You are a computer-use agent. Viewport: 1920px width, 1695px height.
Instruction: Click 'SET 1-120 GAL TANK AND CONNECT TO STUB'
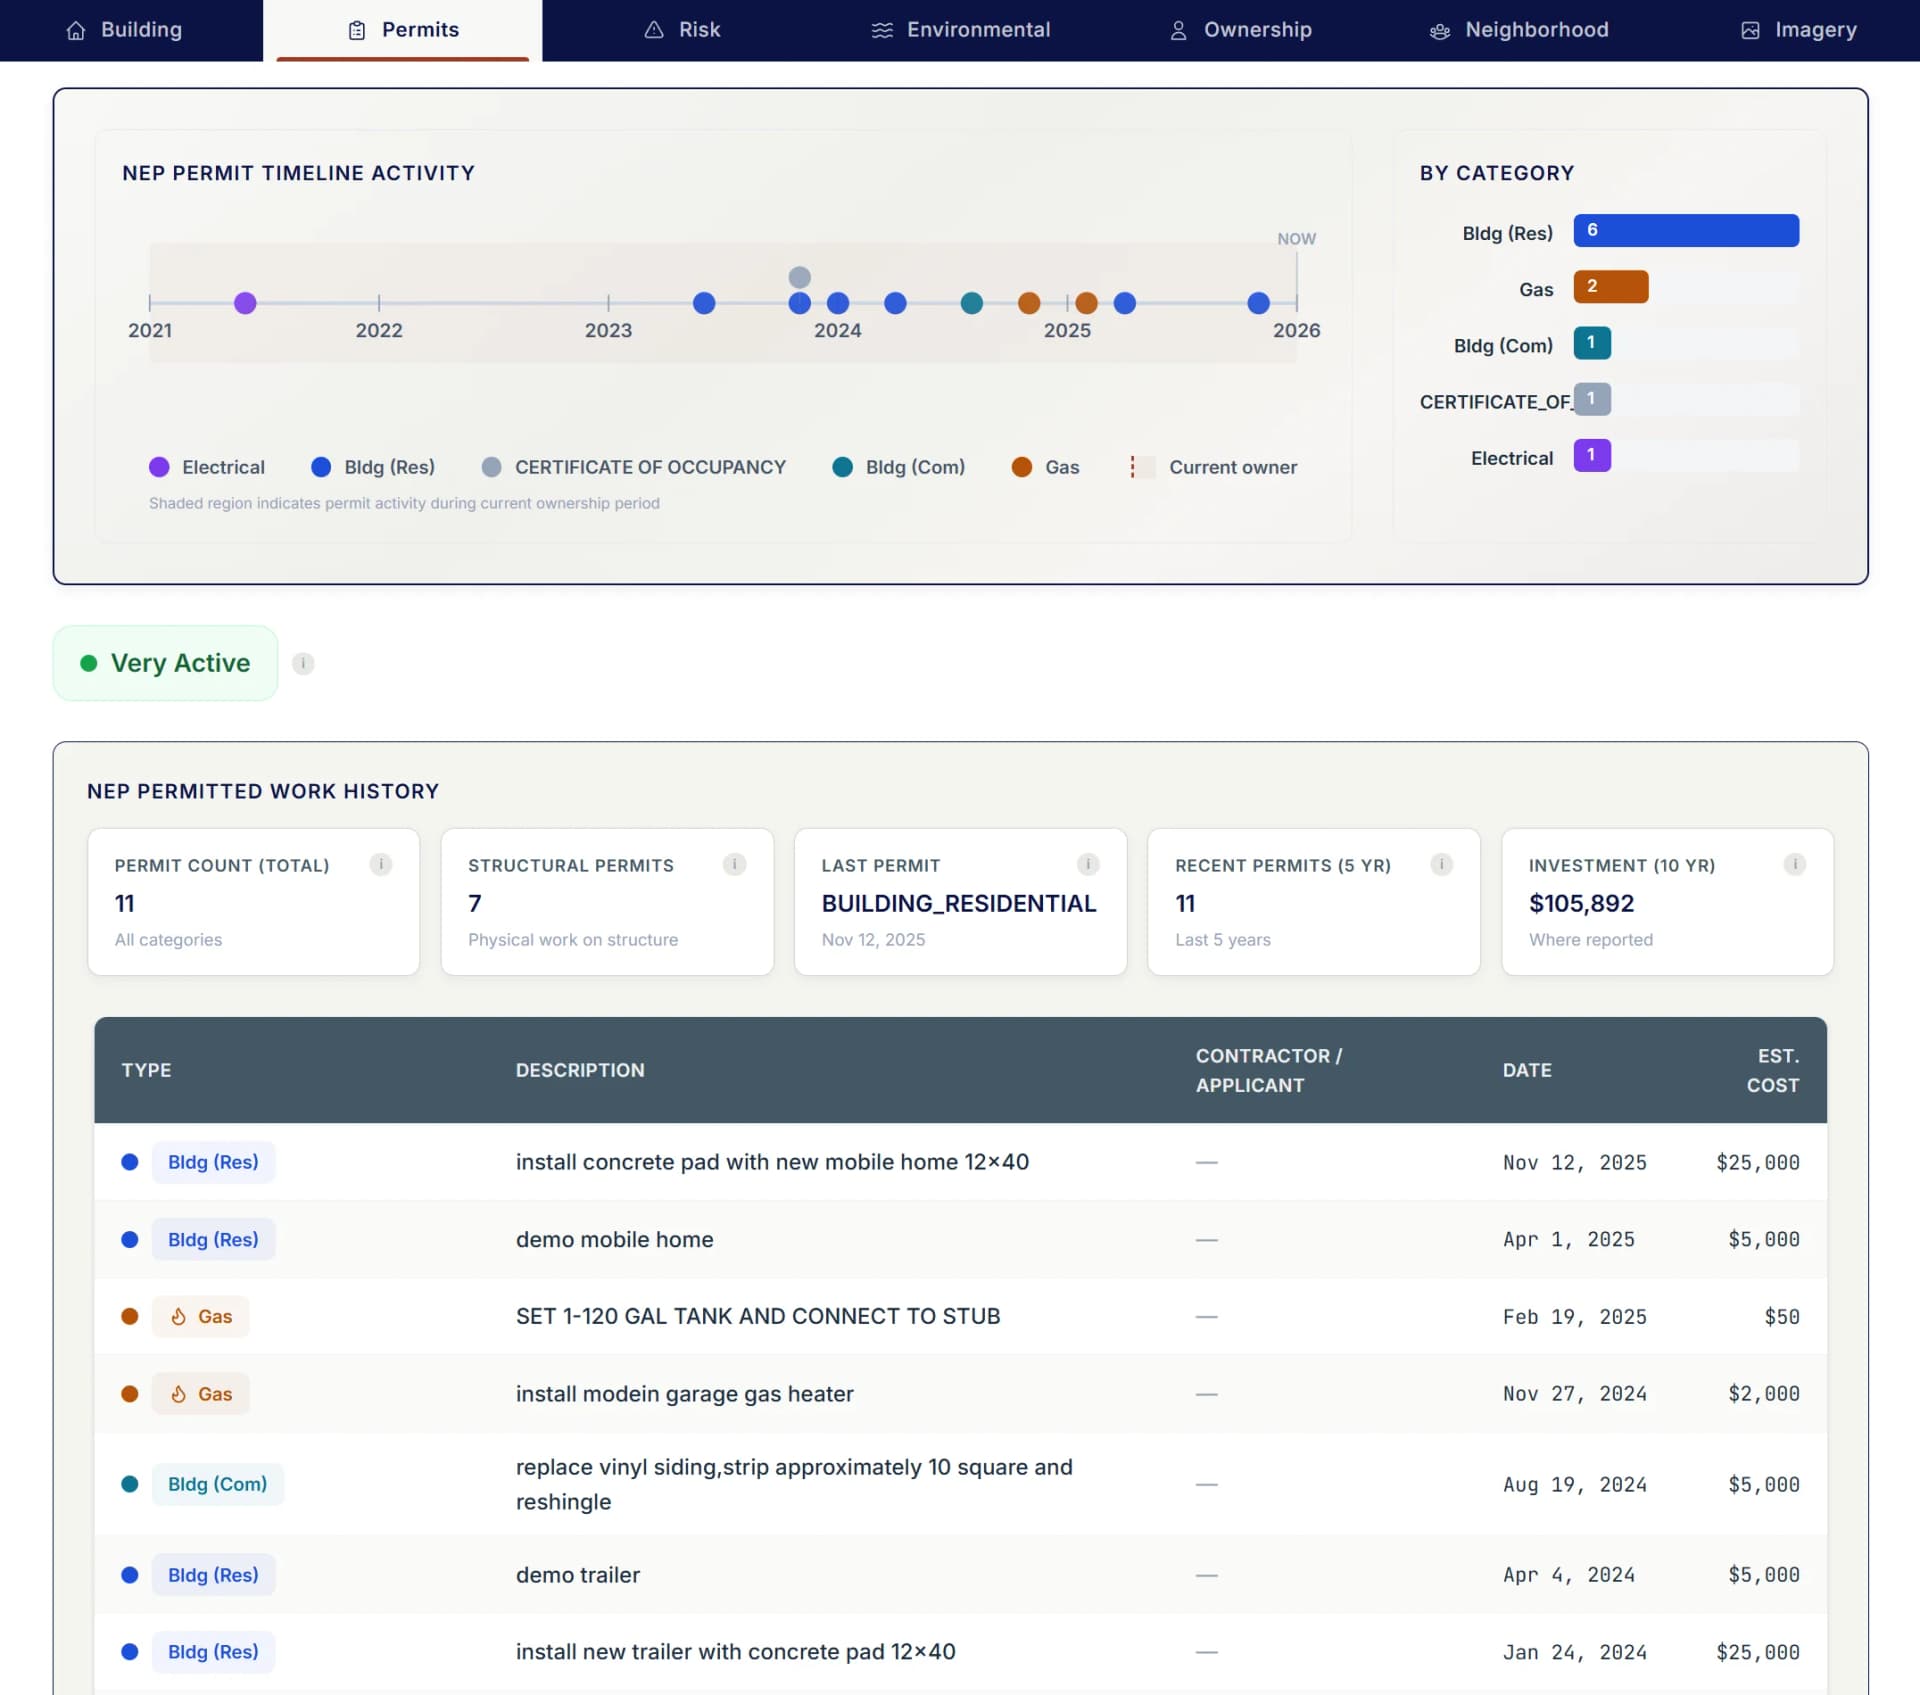tap(758, 1316)
